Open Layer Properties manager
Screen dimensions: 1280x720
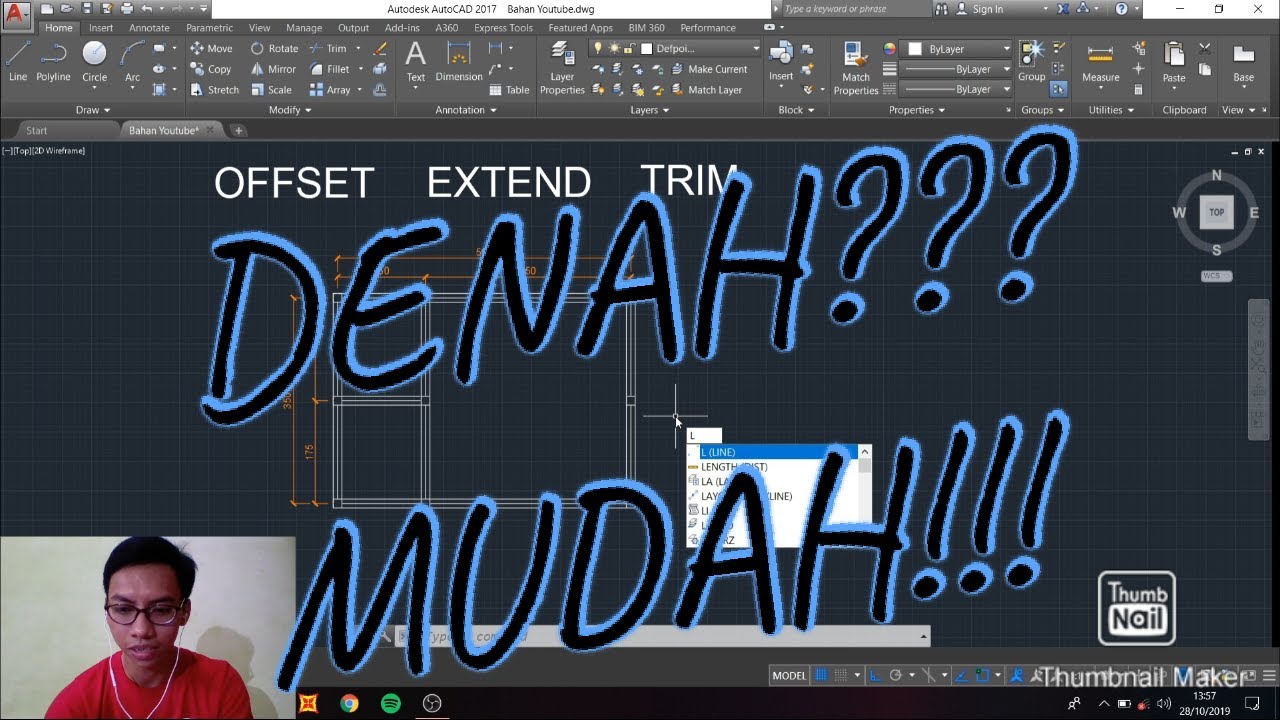tap(562, 68)
